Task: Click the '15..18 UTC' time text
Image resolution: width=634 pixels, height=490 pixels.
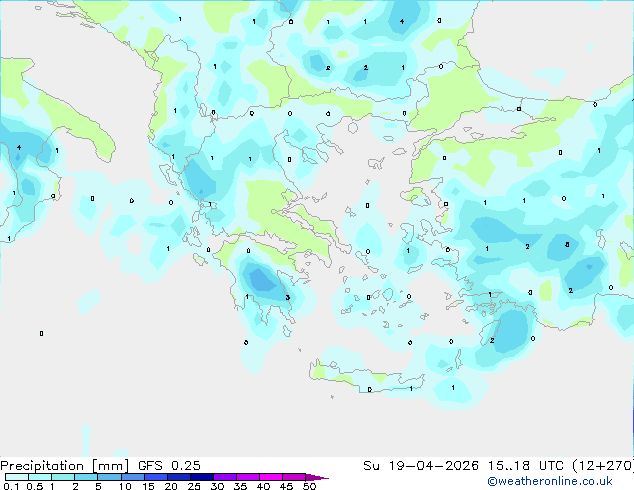Action: point(525,466)
